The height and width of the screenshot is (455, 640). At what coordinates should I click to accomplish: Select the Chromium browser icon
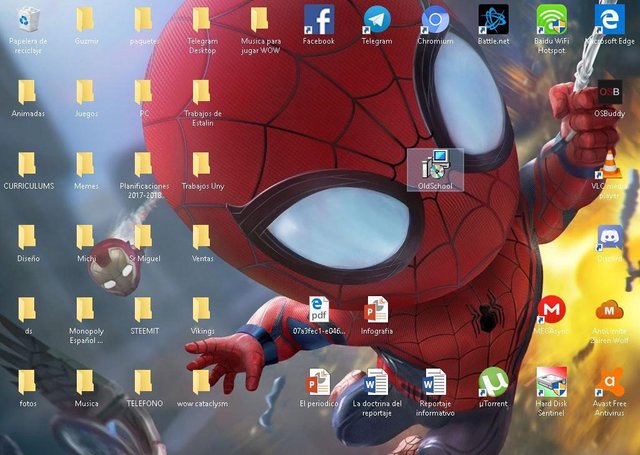click(x=435, y=20)
